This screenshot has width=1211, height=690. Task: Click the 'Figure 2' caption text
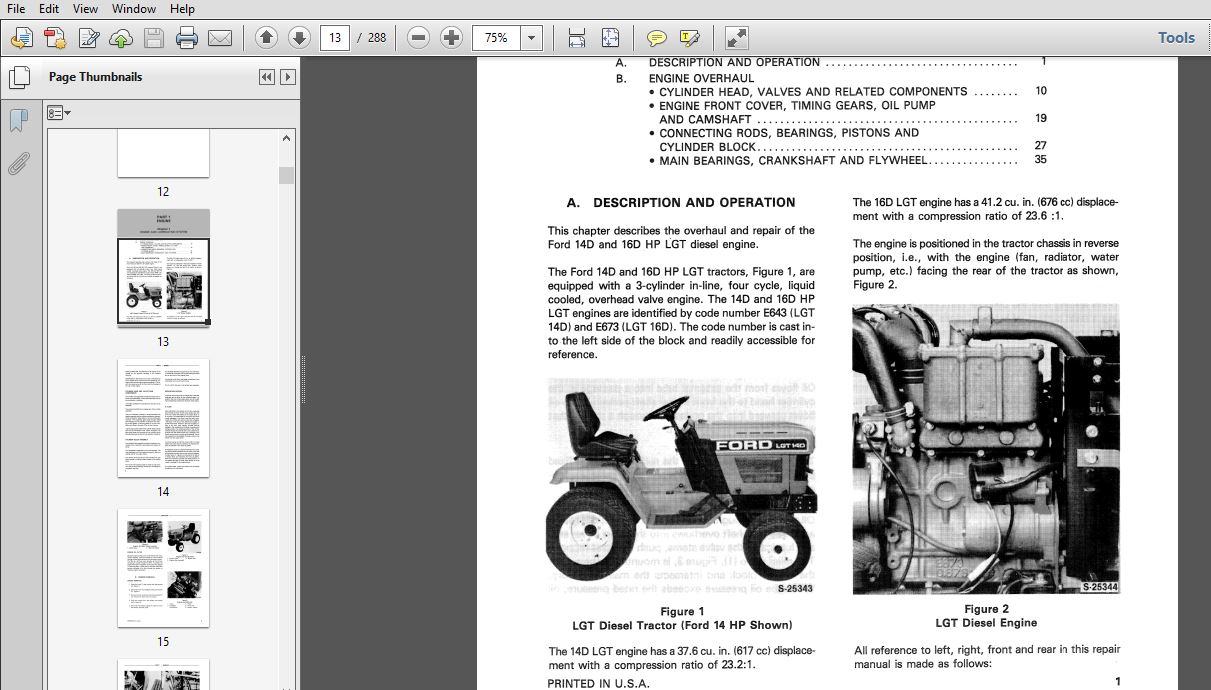coord(986,609)
